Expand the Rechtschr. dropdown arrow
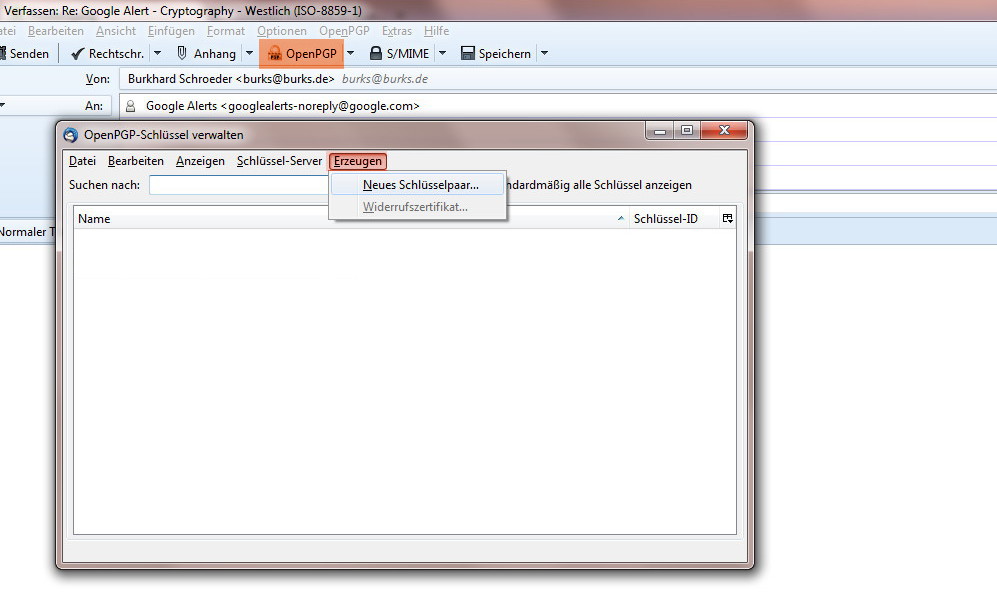The image size is (997, 595). pos(158,54)
